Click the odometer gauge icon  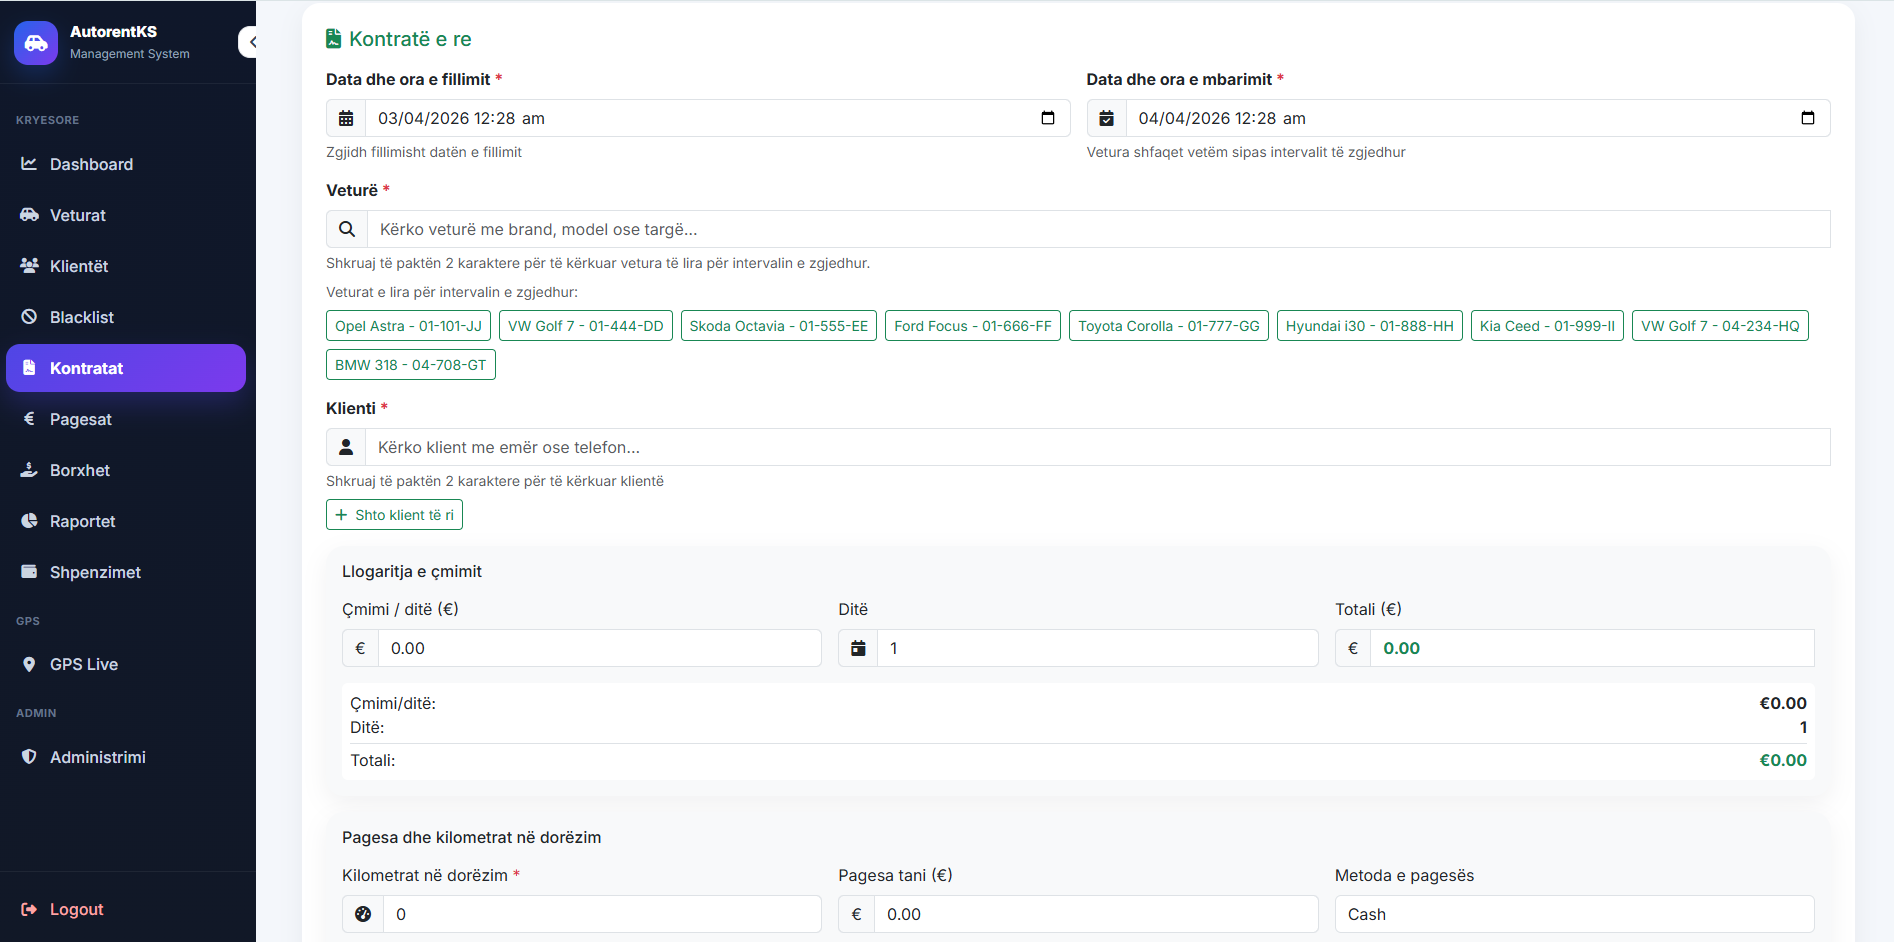coord(363,914)
